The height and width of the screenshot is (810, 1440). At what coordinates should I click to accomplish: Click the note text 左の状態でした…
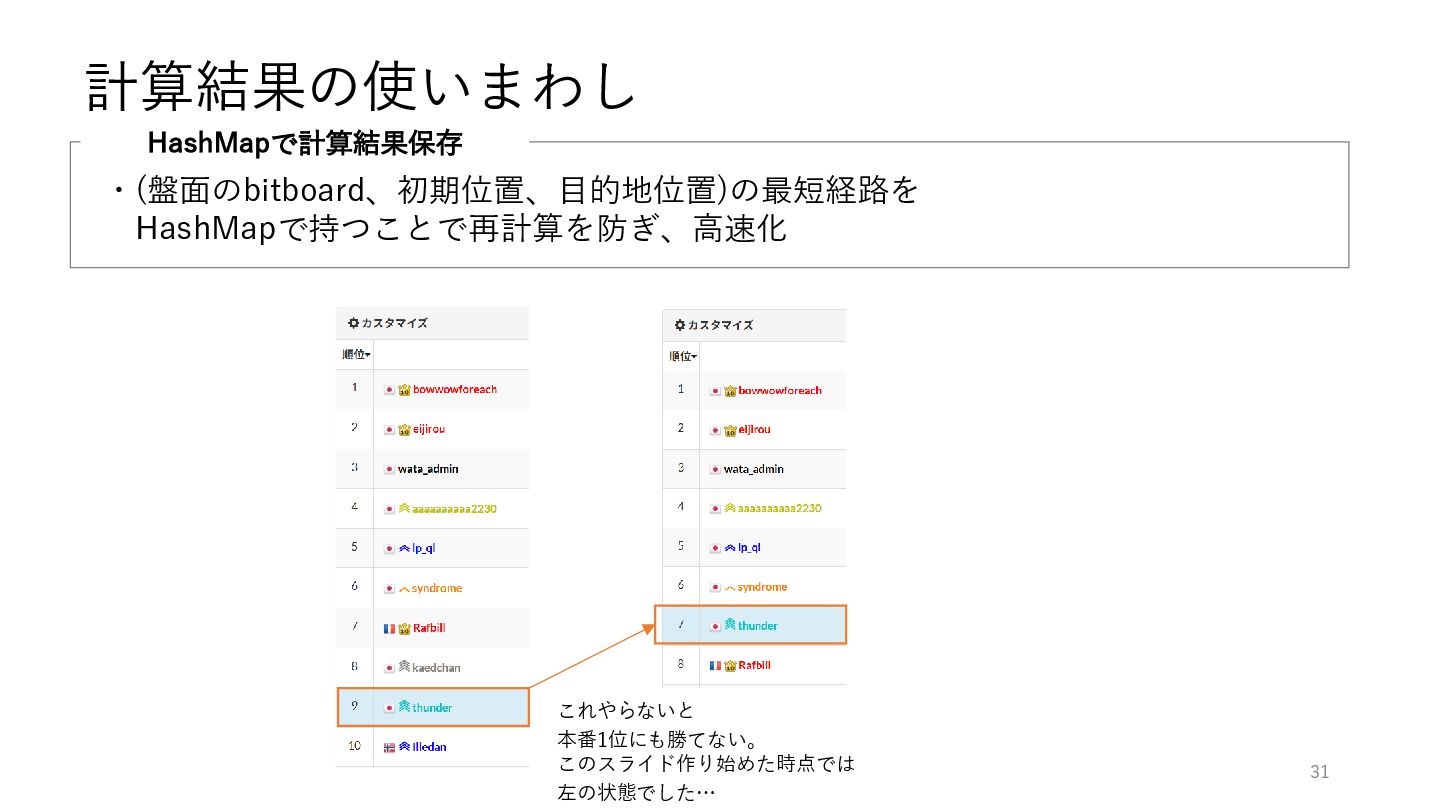tap(636, 793)
